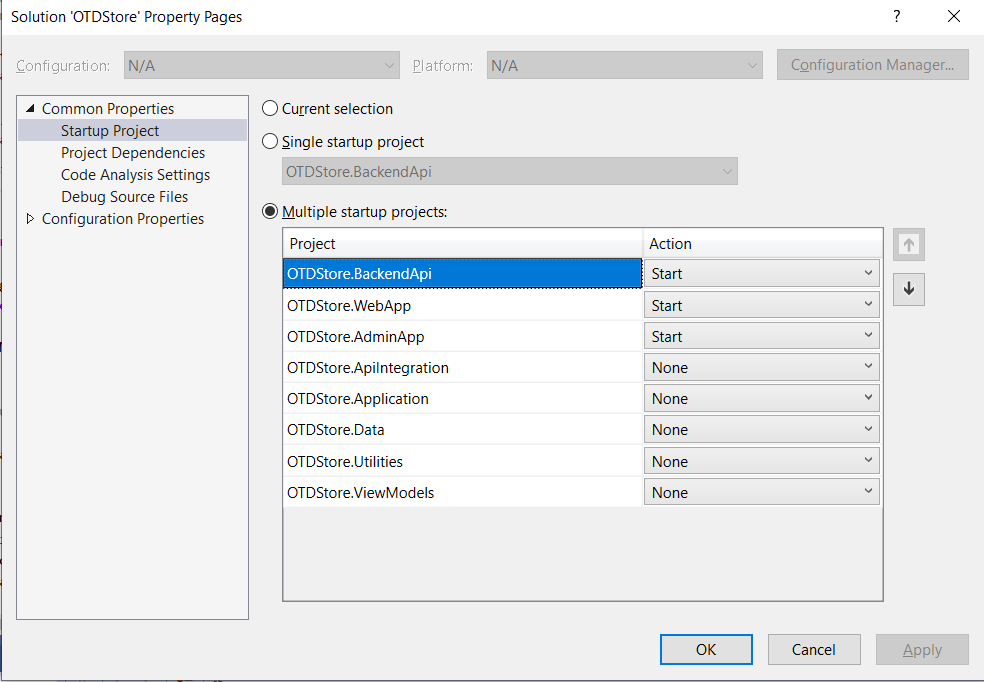This screenshot has width=984, height=682.
Task: Click the Cancel button
Action: click(814, 649)
